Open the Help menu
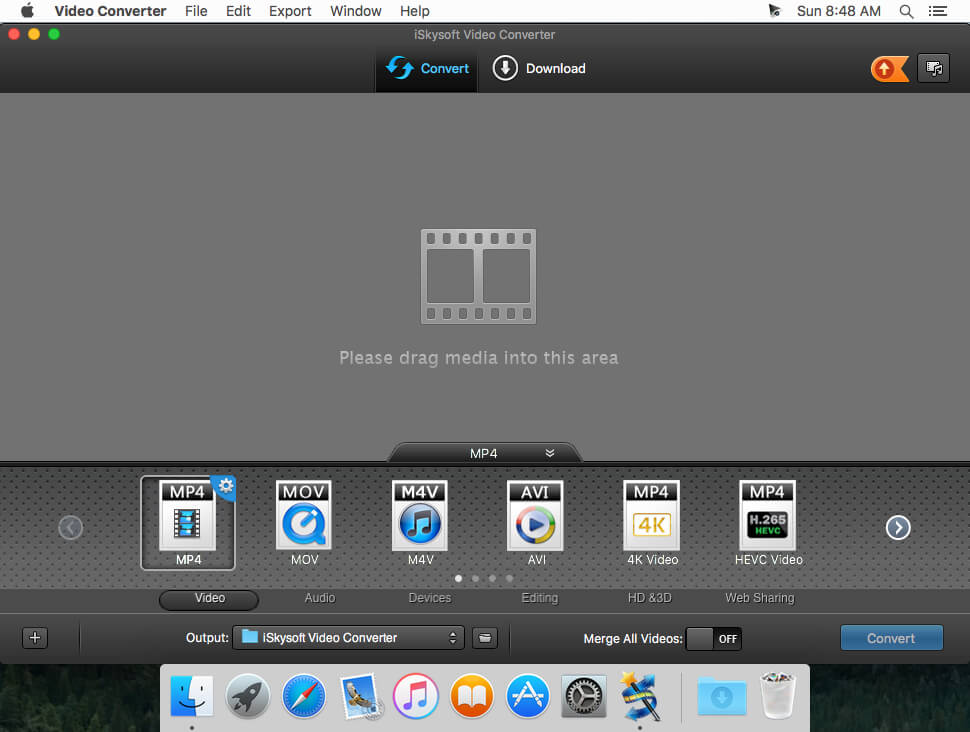 414,11
